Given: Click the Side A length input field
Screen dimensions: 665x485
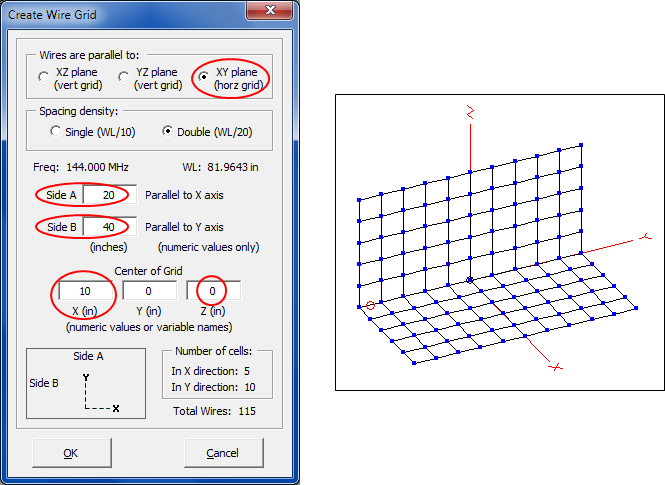Looking at the screenshot, I should (x=109, y=195).
